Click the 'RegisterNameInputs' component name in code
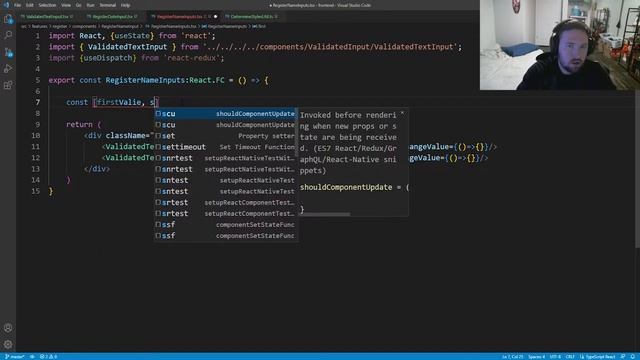 [146, 80]
